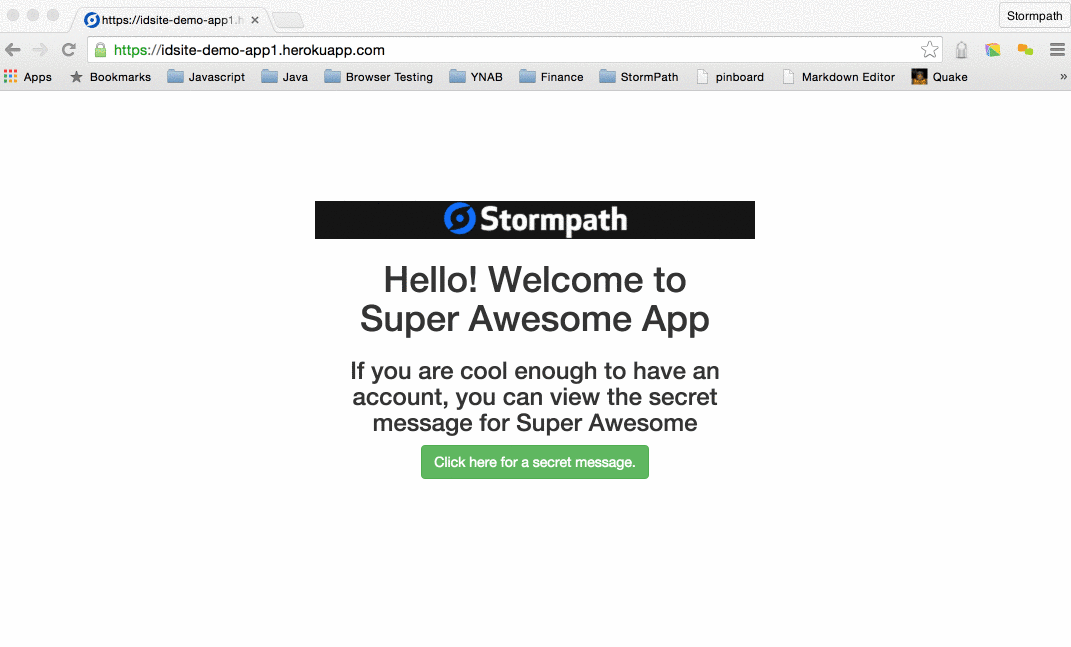Click the gray lock extension icon
This screenshot has height=647, width=1071.
[961, 50]
